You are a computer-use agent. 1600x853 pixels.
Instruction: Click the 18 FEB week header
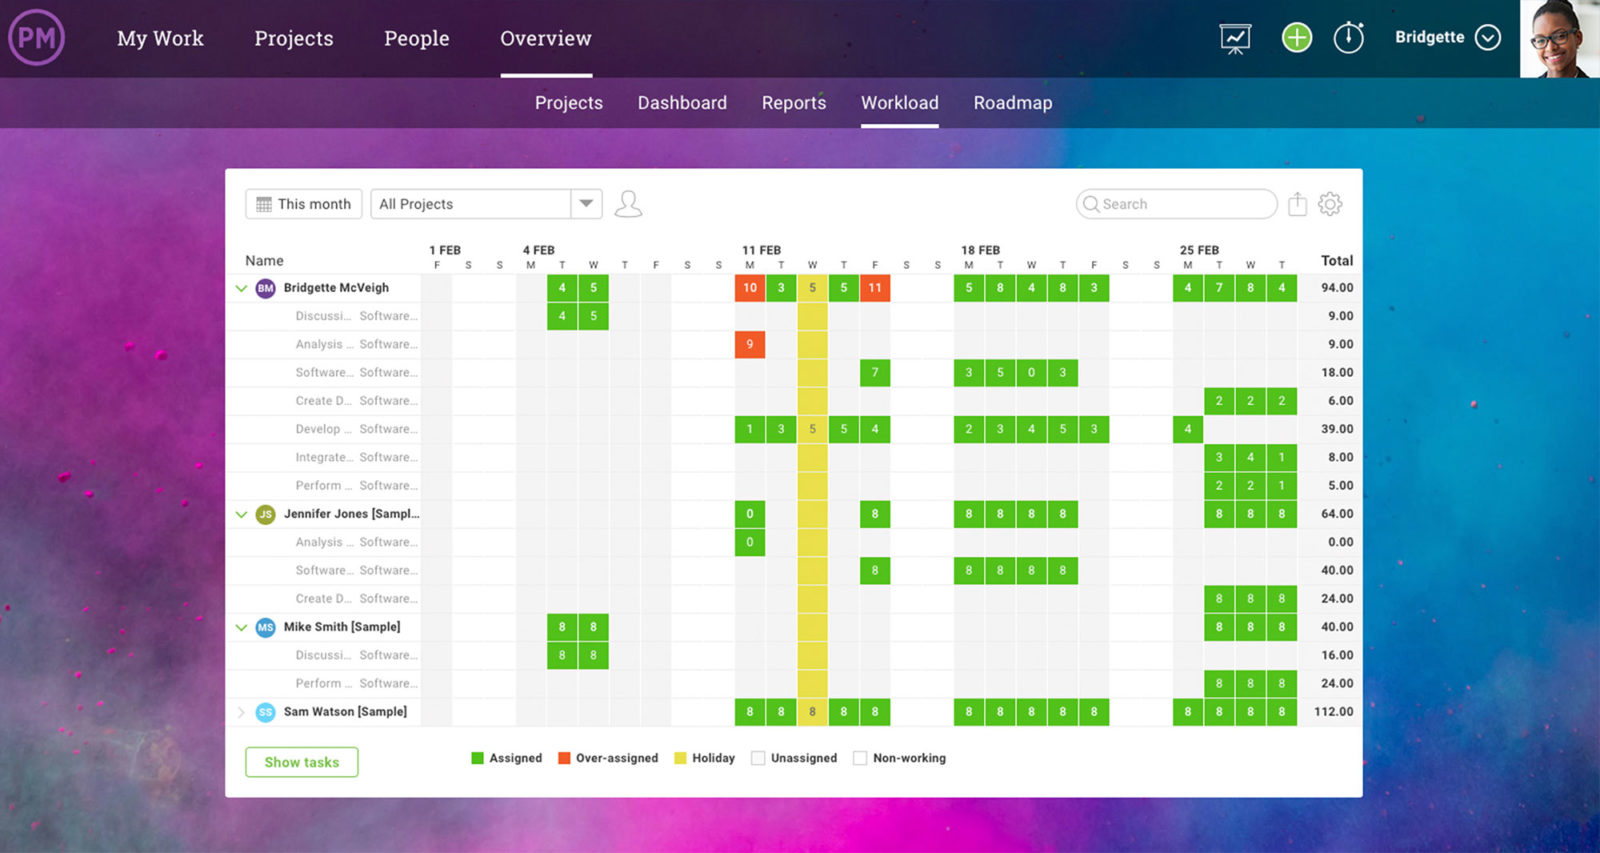click(980, 250)
